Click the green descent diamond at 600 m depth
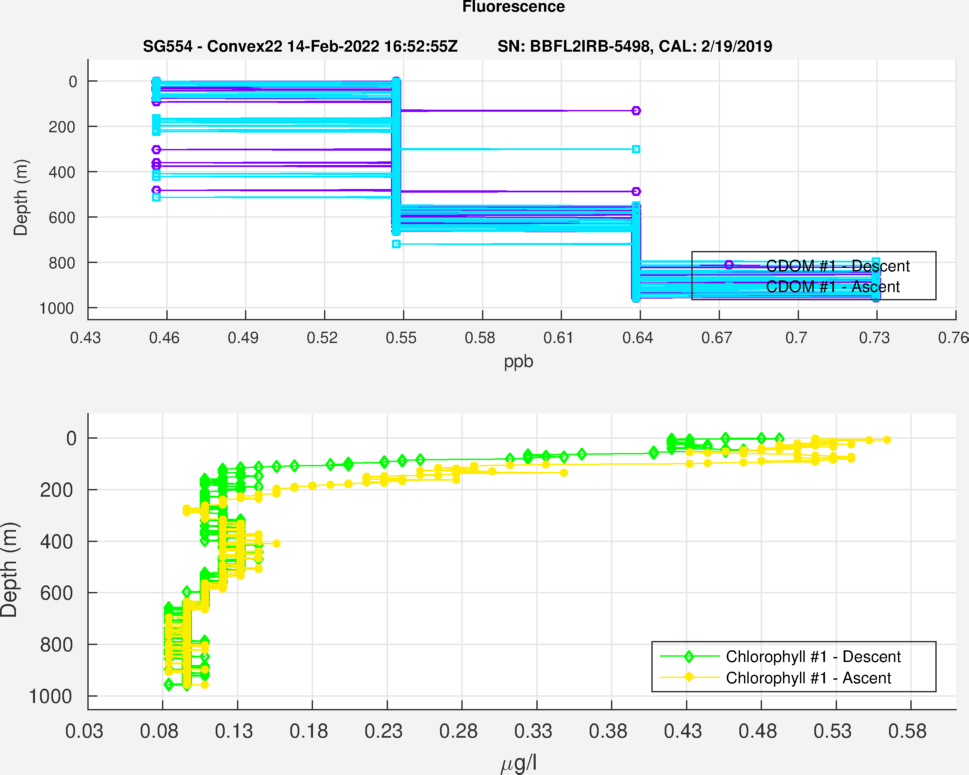Viewport: 969px width, 775px height. (x=187, y=592)
